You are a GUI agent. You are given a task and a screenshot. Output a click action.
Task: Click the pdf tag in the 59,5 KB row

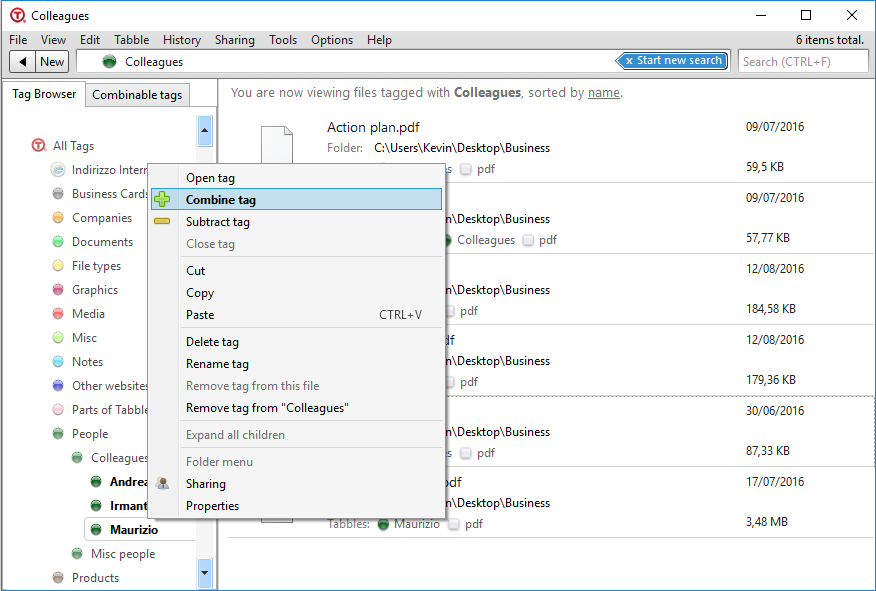point(478,169)
